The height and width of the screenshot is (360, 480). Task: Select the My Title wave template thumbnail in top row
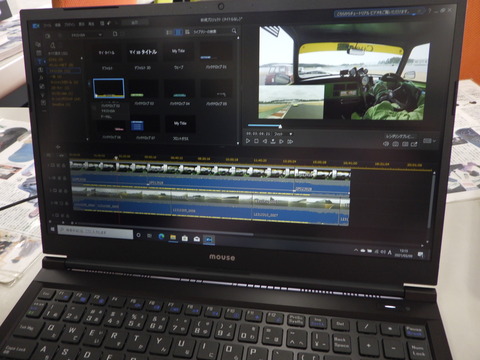(x=179, y=51)
